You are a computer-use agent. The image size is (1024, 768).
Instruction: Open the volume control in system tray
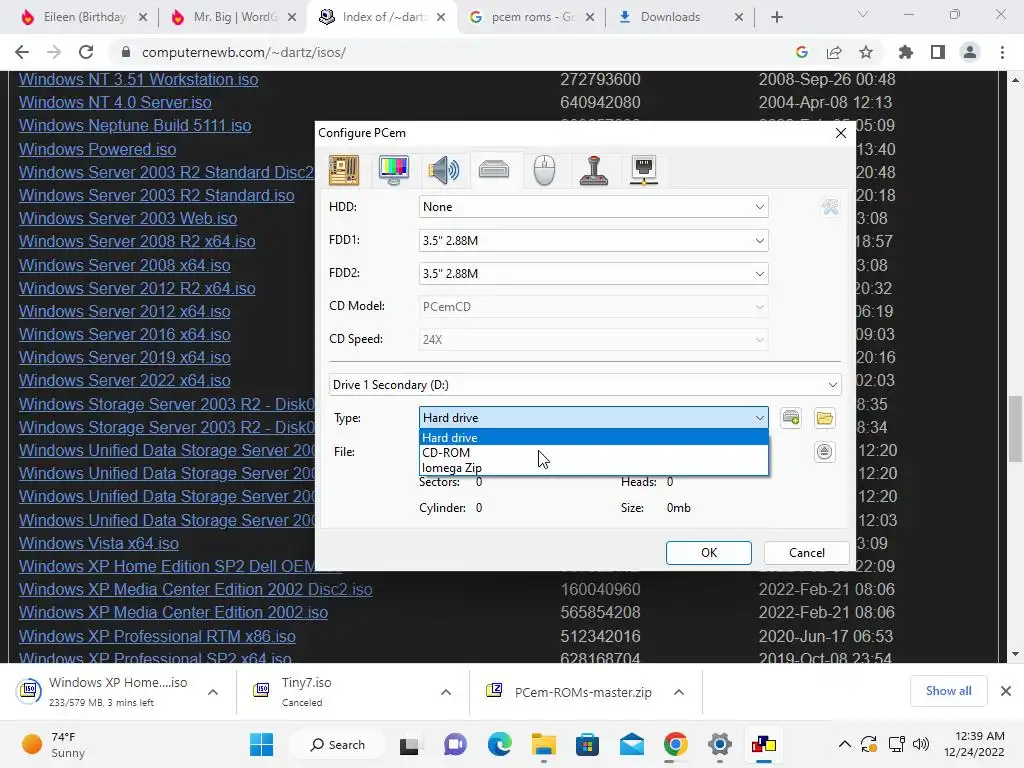coord(921,744)
